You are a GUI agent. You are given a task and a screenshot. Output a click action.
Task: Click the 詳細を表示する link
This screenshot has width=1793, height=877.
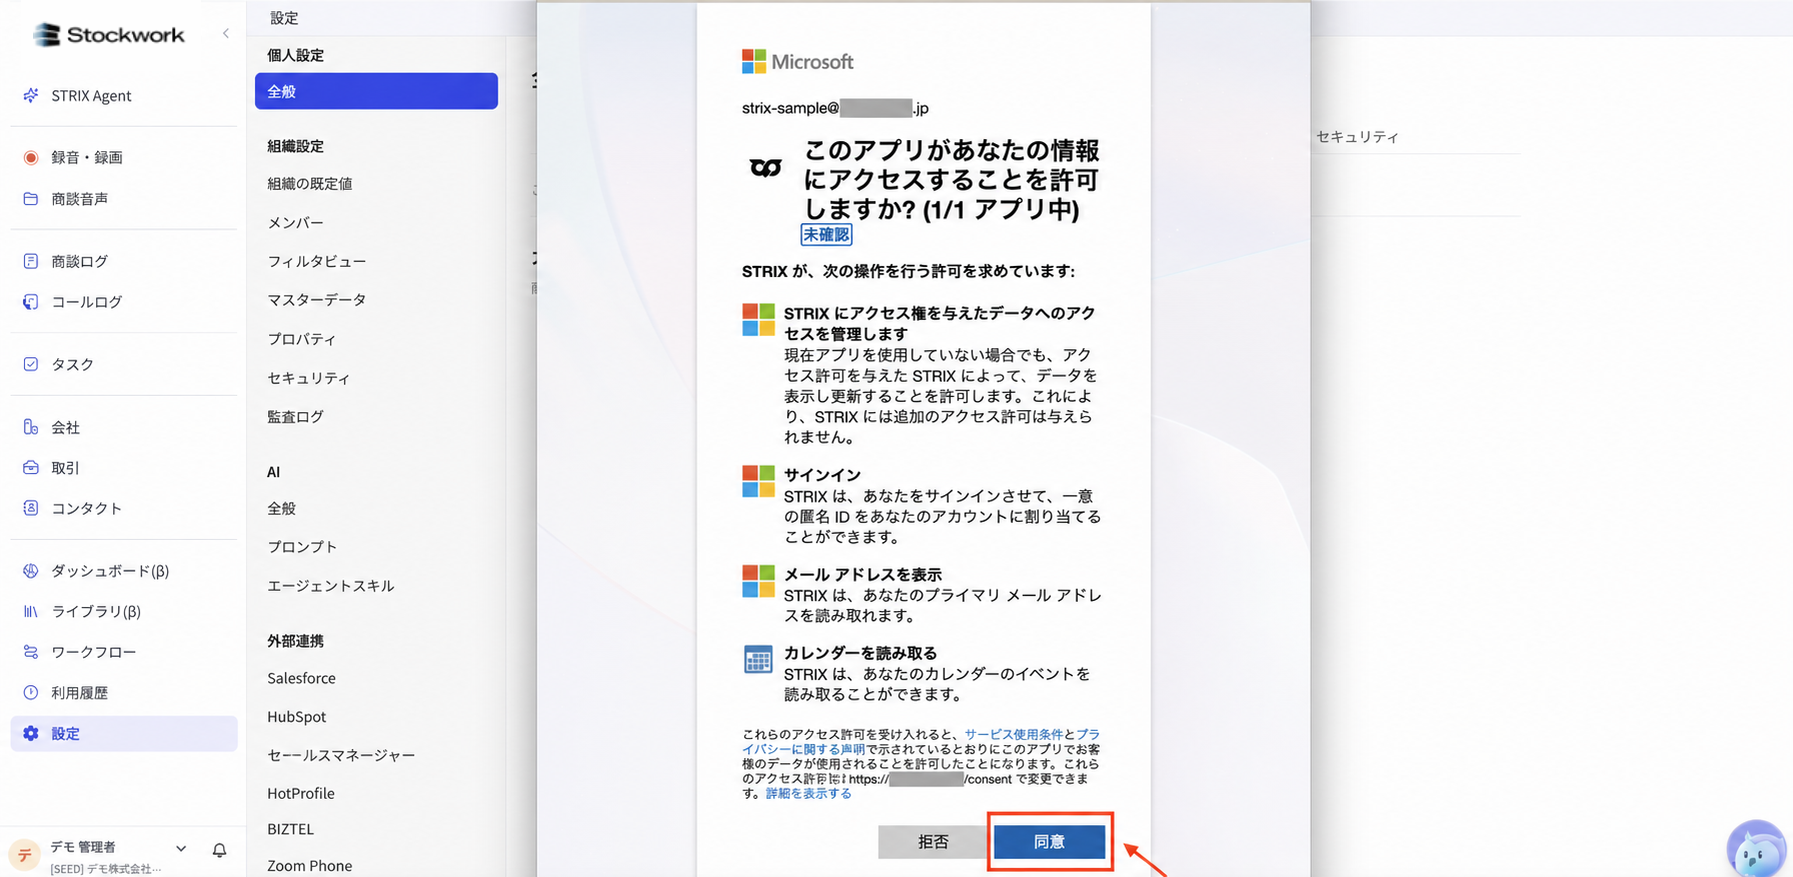tap(808, 793)
